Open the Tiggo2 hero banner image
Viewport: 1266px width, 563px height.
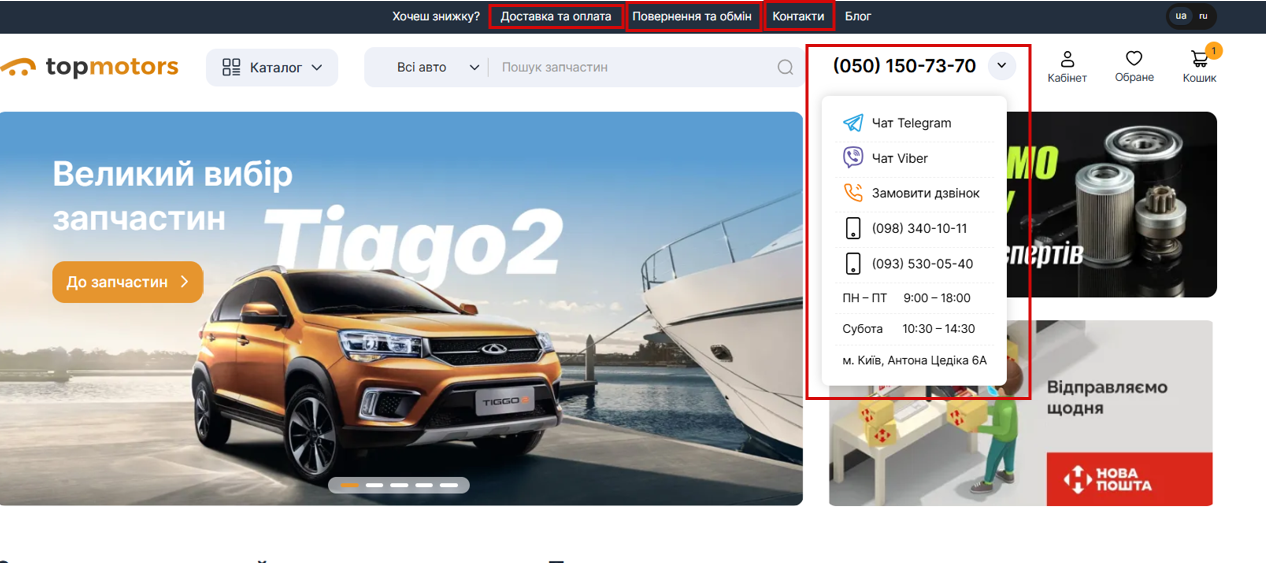[401, 308]
